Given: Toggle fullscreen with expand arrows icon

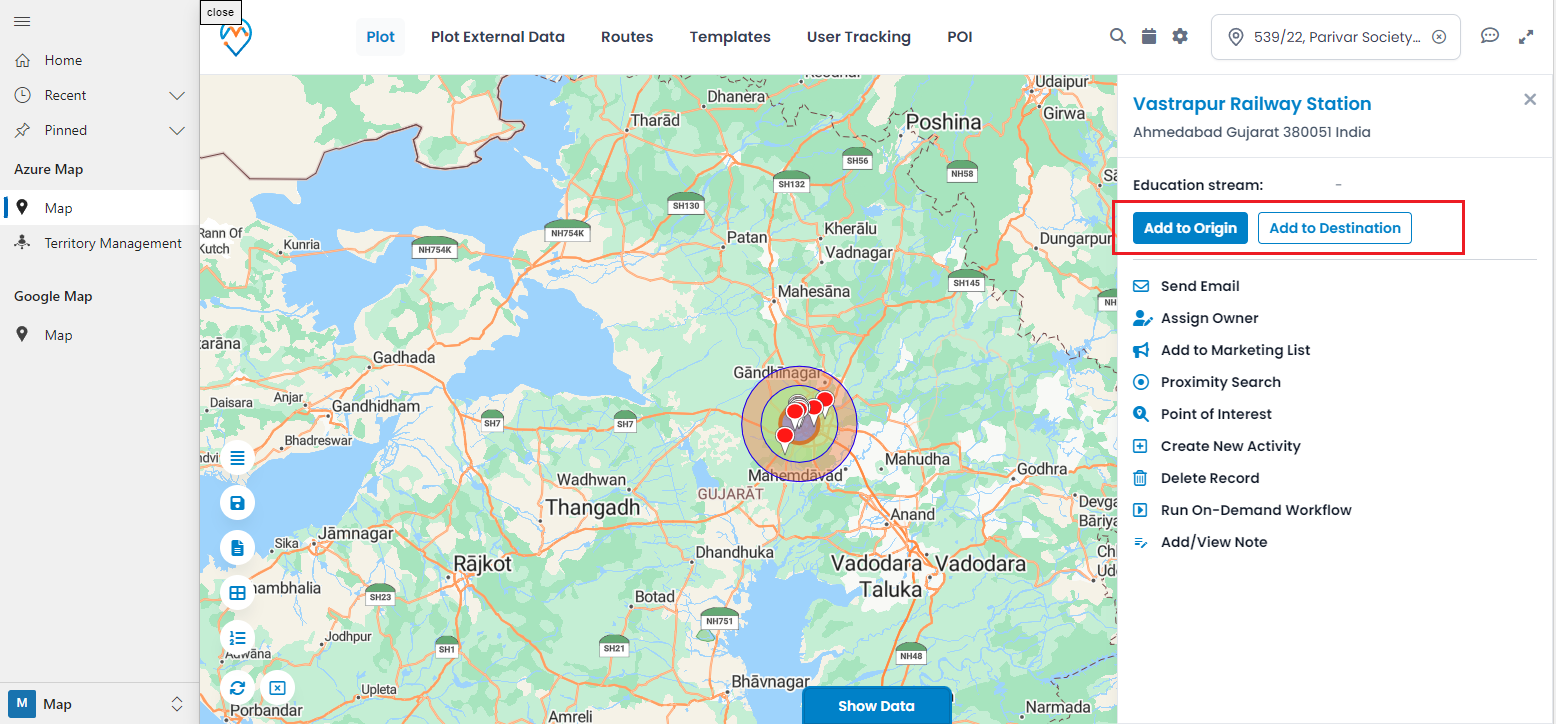Looking at the screenshot, I should click(x=1526, y=36).
